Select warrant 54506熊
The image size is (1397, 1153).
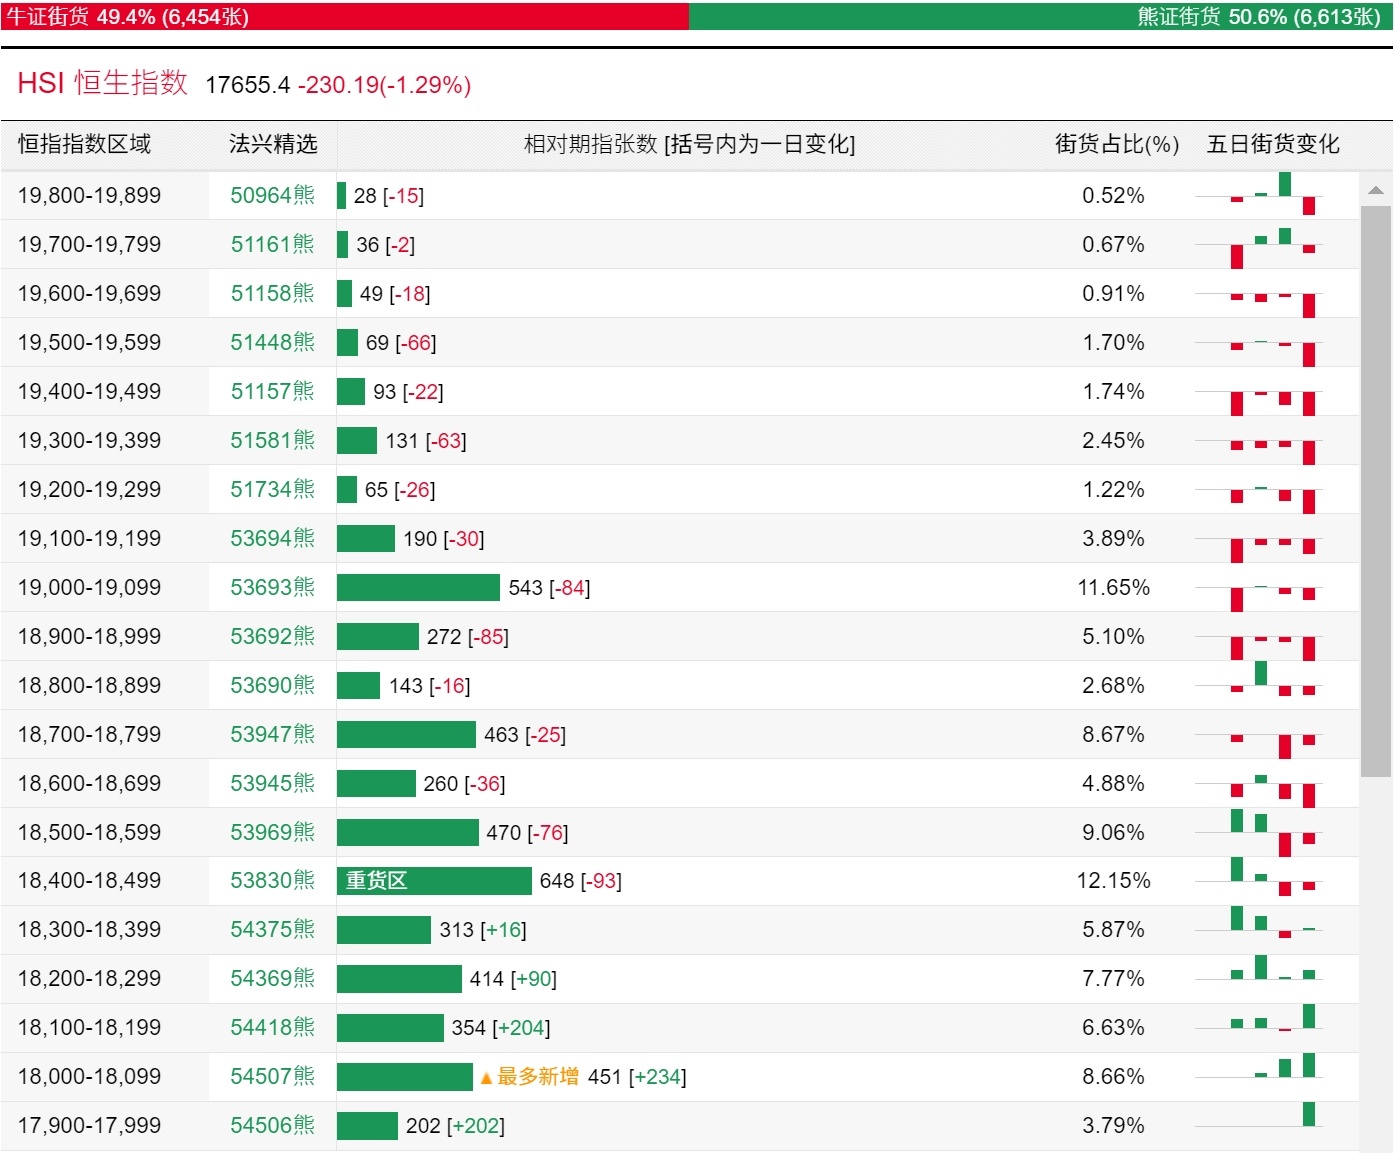pyautogui.click(x=272, y=1126)
